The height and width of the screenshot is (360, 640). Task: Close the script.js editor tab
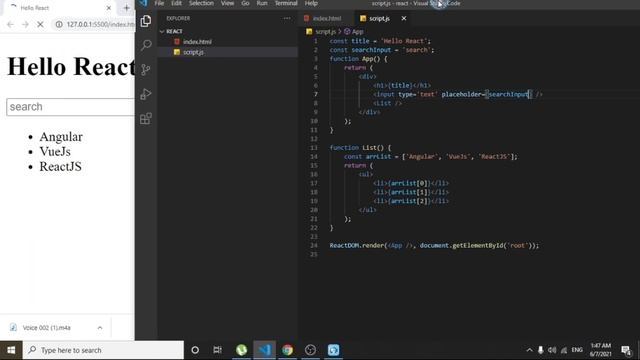pyautogui.click(x=404, y=18)
